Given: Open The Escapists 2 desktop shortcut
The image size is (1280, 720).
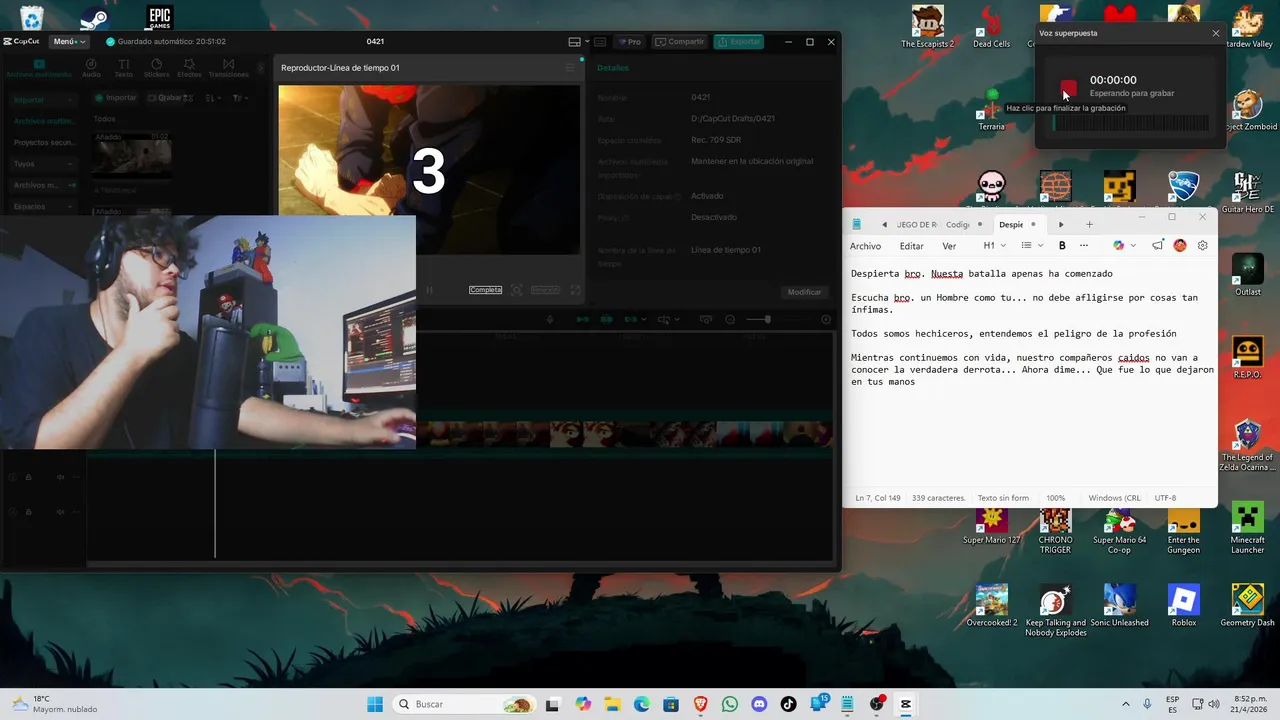Looking at the screenshot, I should pos(927,26).
